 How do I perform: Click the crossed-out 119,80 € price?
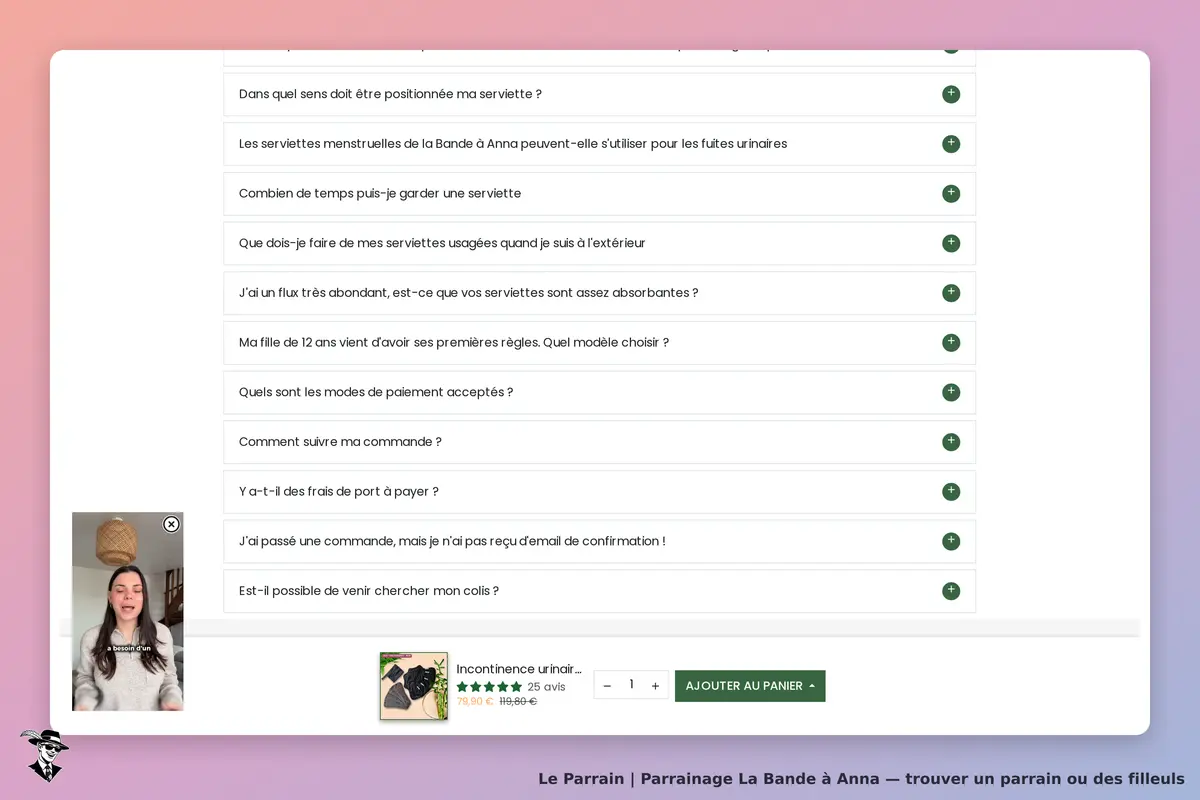tap(518, 702)
